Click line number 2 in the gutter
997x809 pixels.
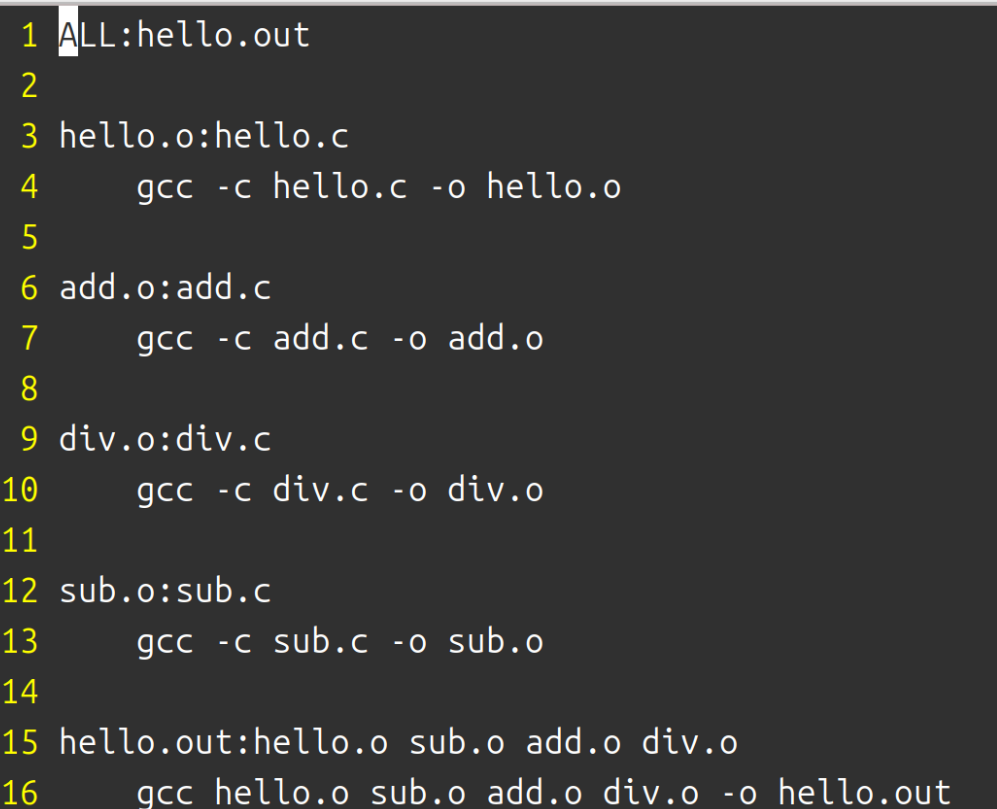point(29,86)
